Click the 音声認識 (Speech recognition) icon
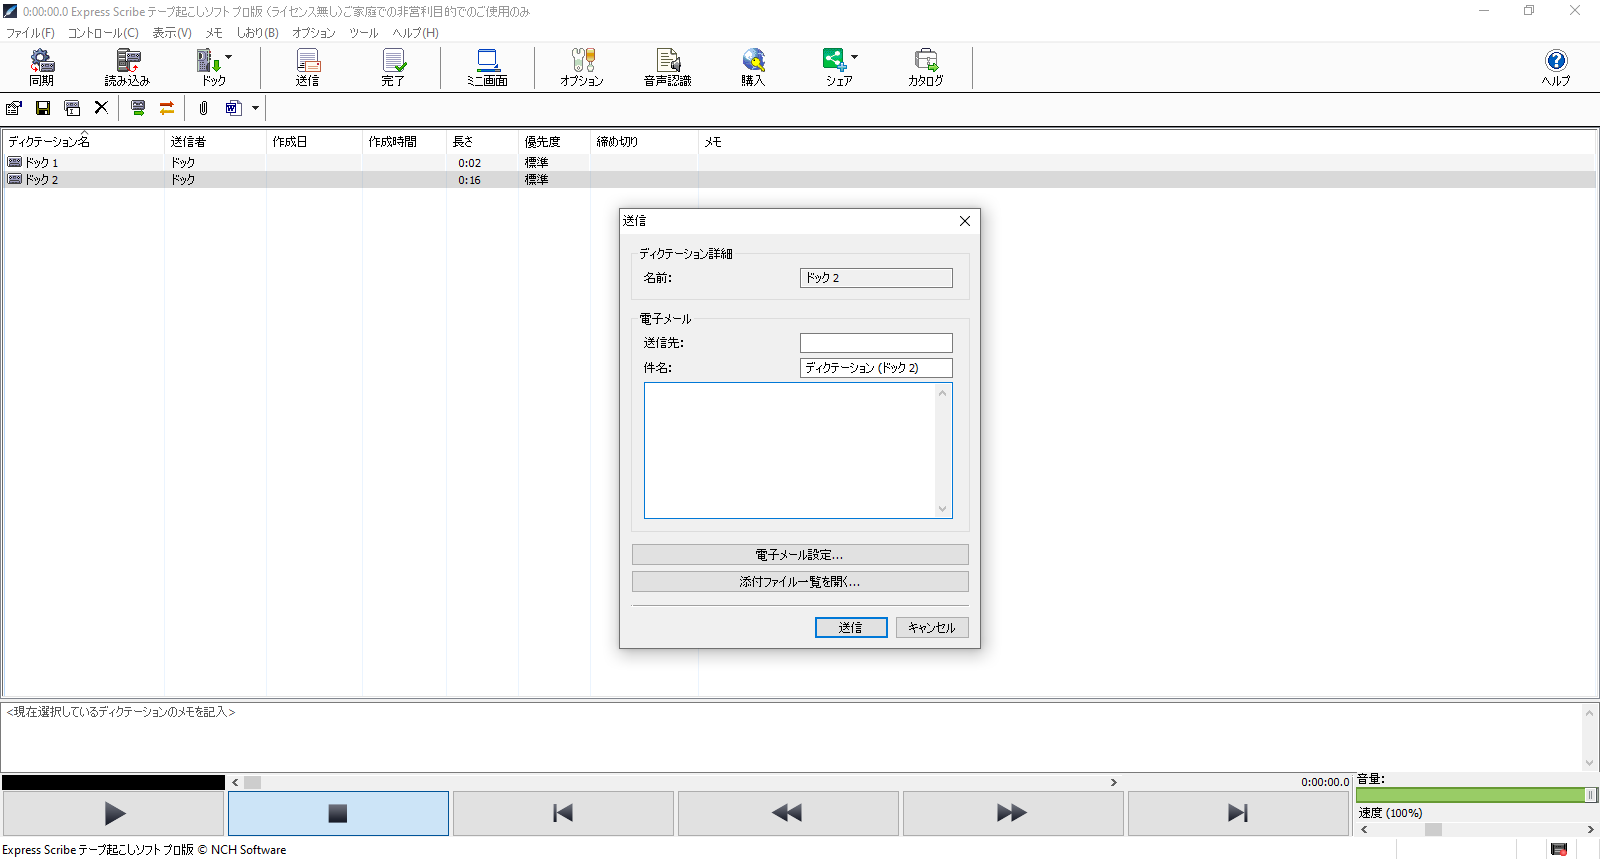The height and width of the screenshot is (860, 1600). click(668, 67)
